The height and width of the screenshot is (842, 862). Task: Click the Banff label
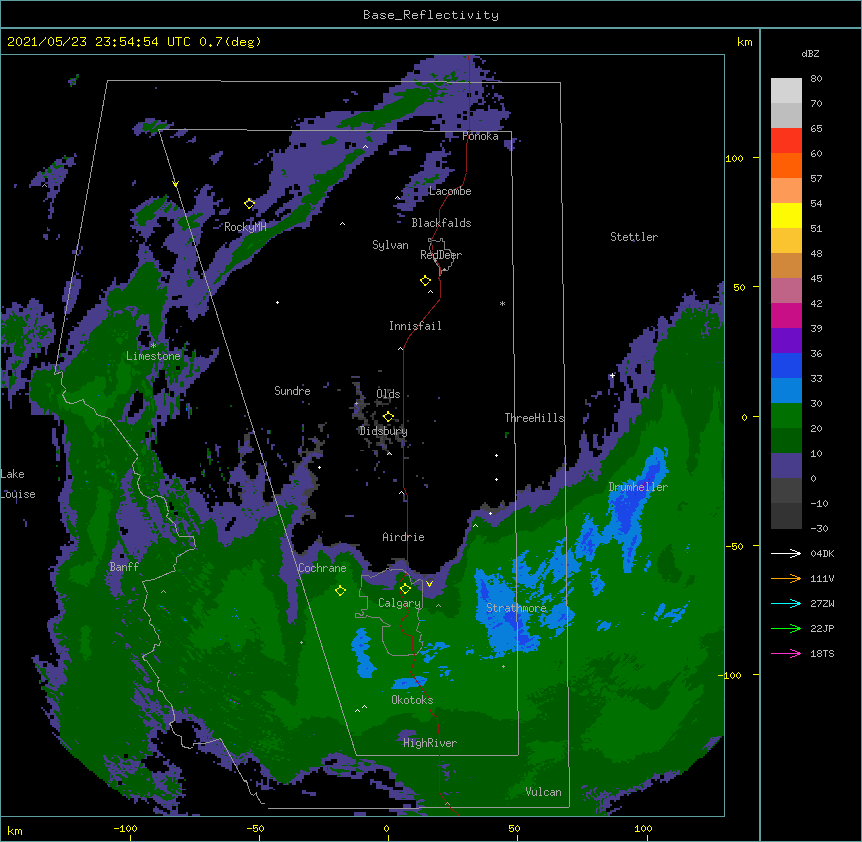[x=124, y=567]
